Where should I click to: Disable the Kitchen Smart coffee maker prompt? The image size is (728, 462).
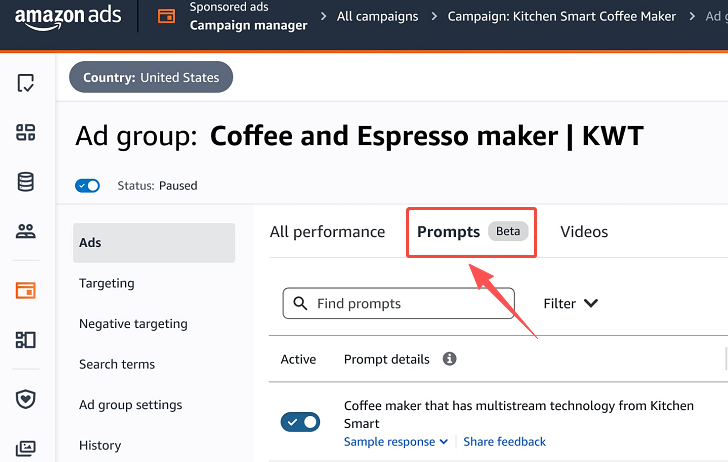[300, 423]
